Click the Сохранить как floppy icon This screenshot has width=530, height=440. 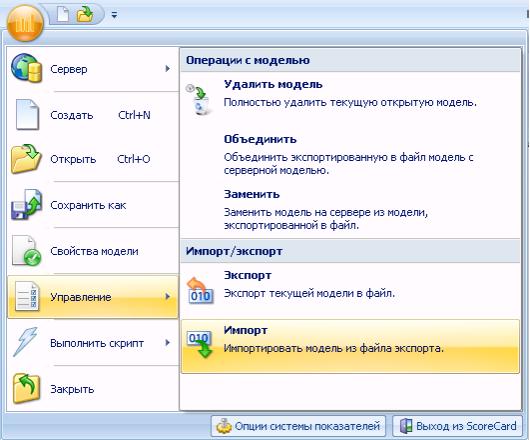point(26,205)
